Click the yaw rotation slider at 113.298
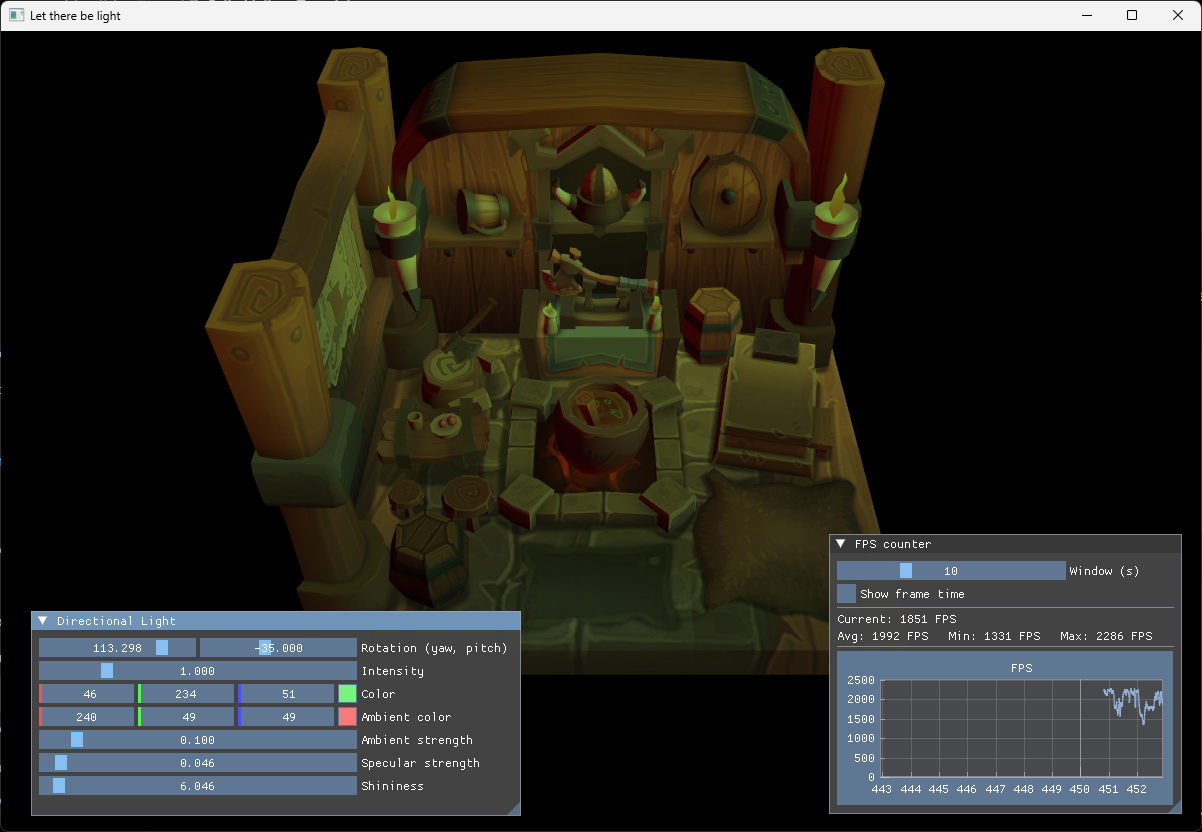The width and height of the screenshot is (1202, 832). [117, 648]
